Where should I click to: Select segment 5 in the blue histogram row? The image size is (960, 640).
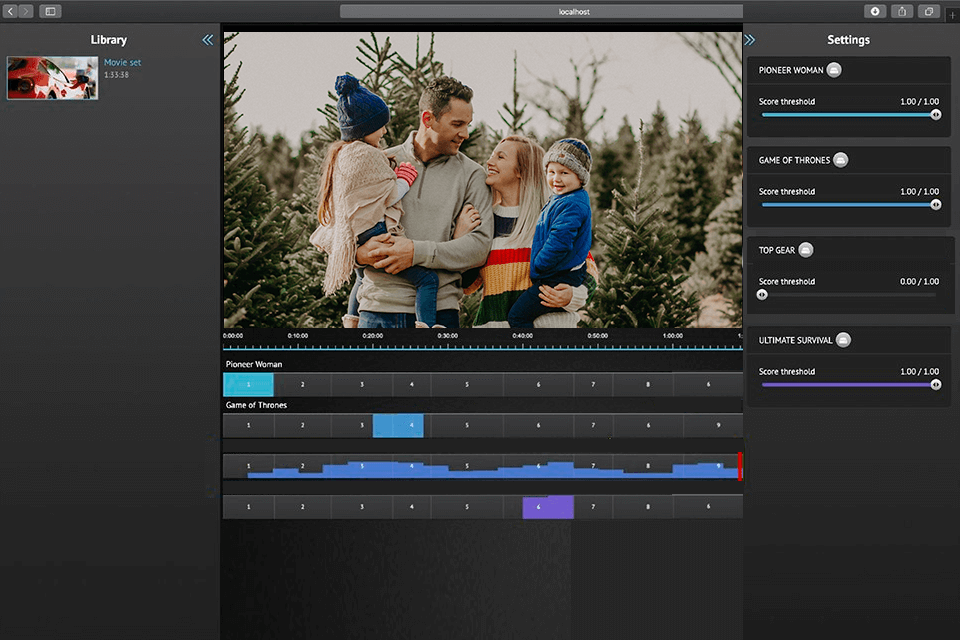[467, 466]
